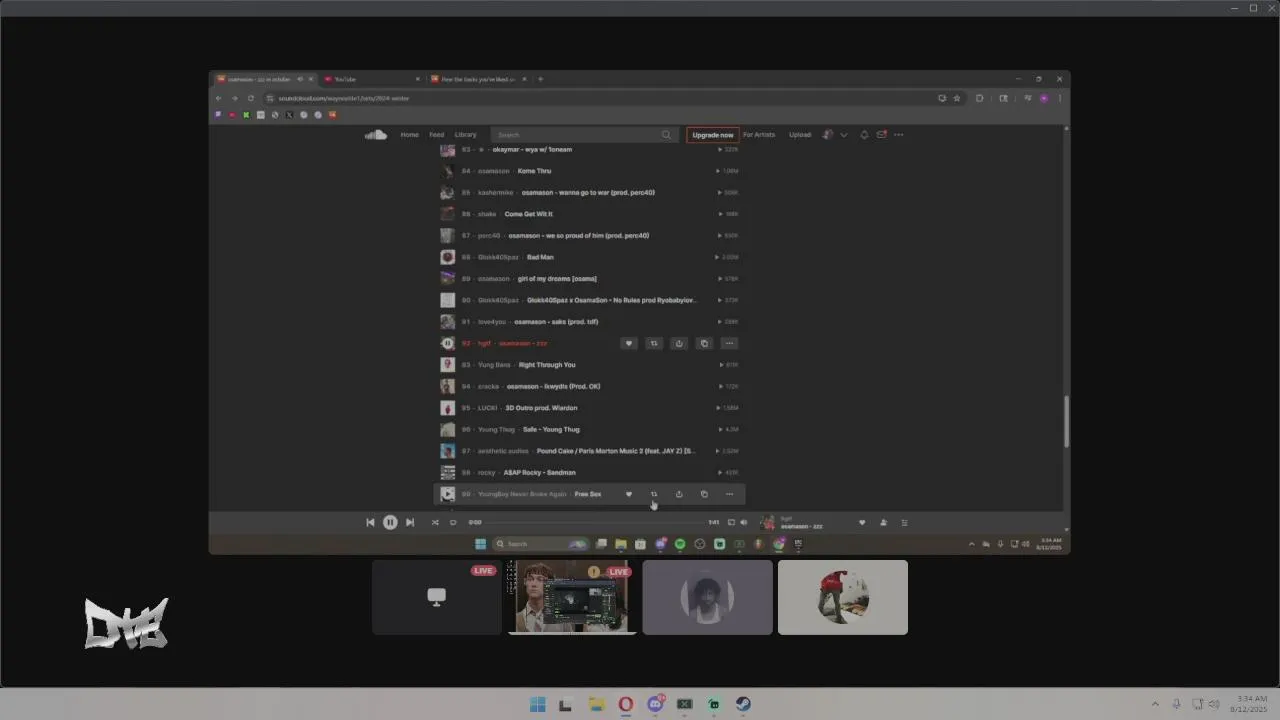This screenshot has width=1280, height=720.
Task: Copy link of Free Sex track
Action: 704,494
